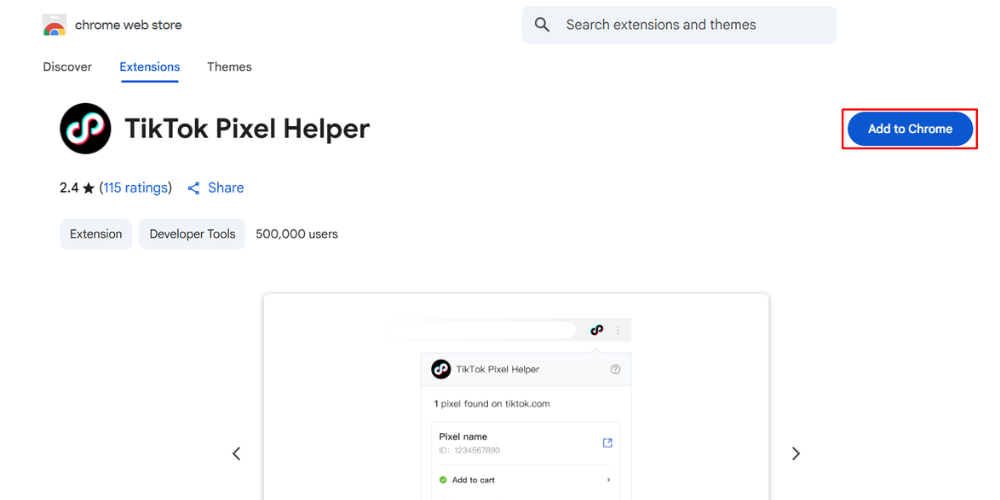Click the Share link

226,188
